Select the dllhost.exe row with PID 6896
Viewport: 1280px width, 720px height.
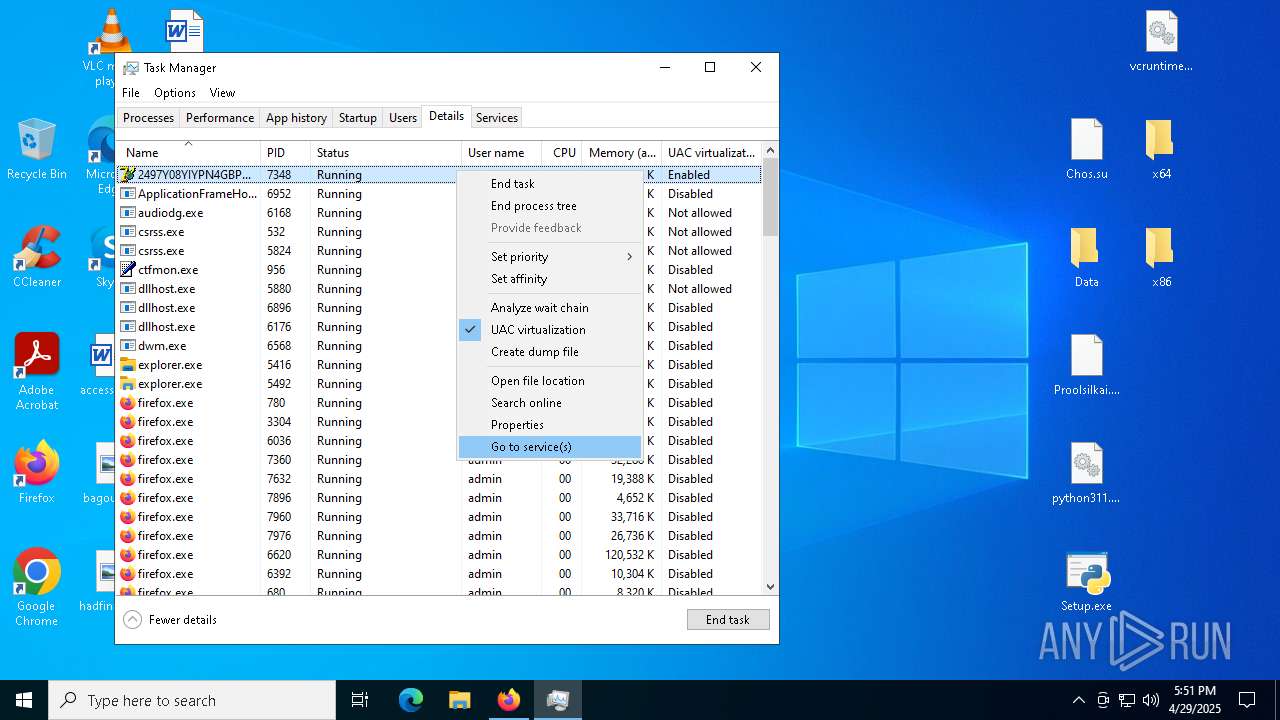pos(440,308)
